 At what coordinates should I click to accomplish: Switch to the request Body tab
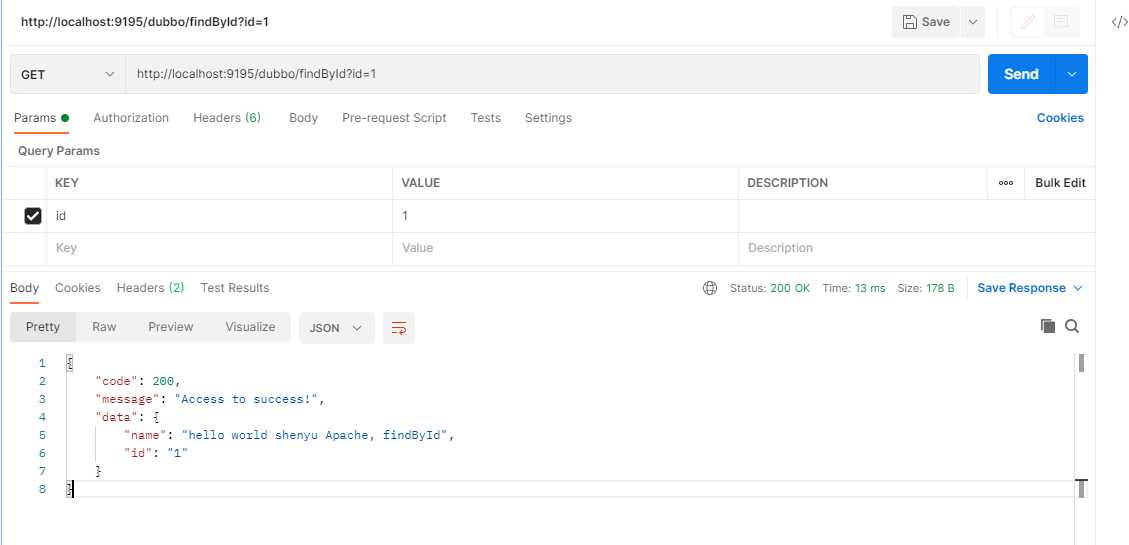point(303,118)
